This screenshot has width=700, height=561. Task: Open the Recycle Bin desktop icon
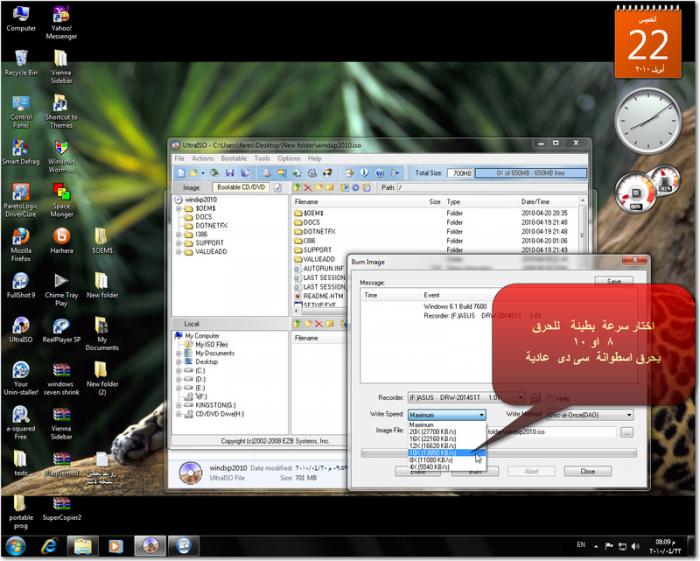click(x=21, y=62)
